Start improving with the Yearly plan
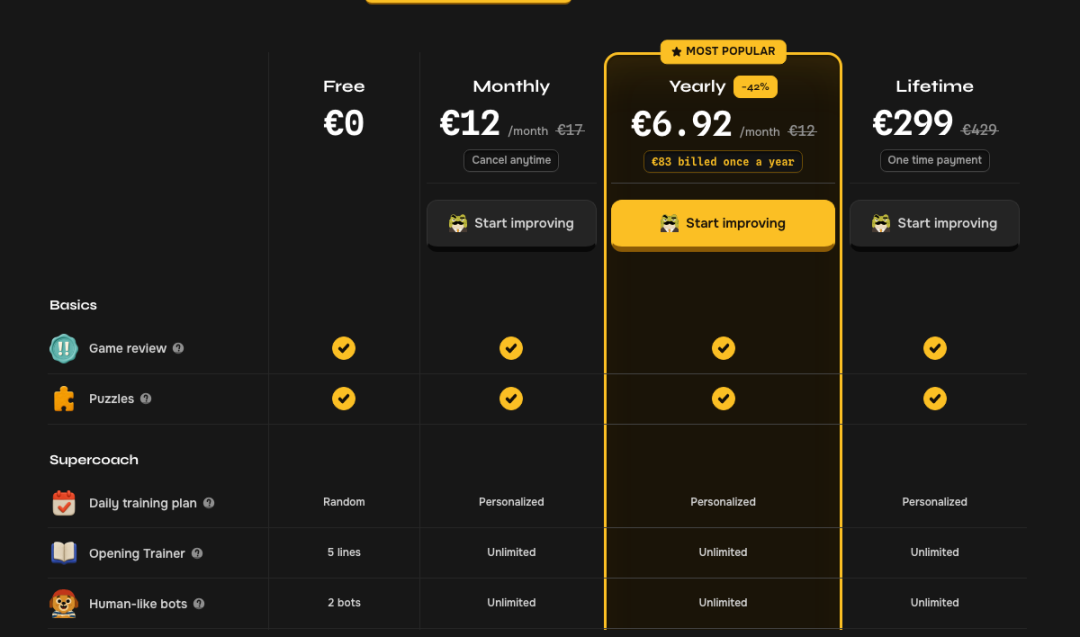Screen dimensions: 1080x637 (x=723, y=224)
